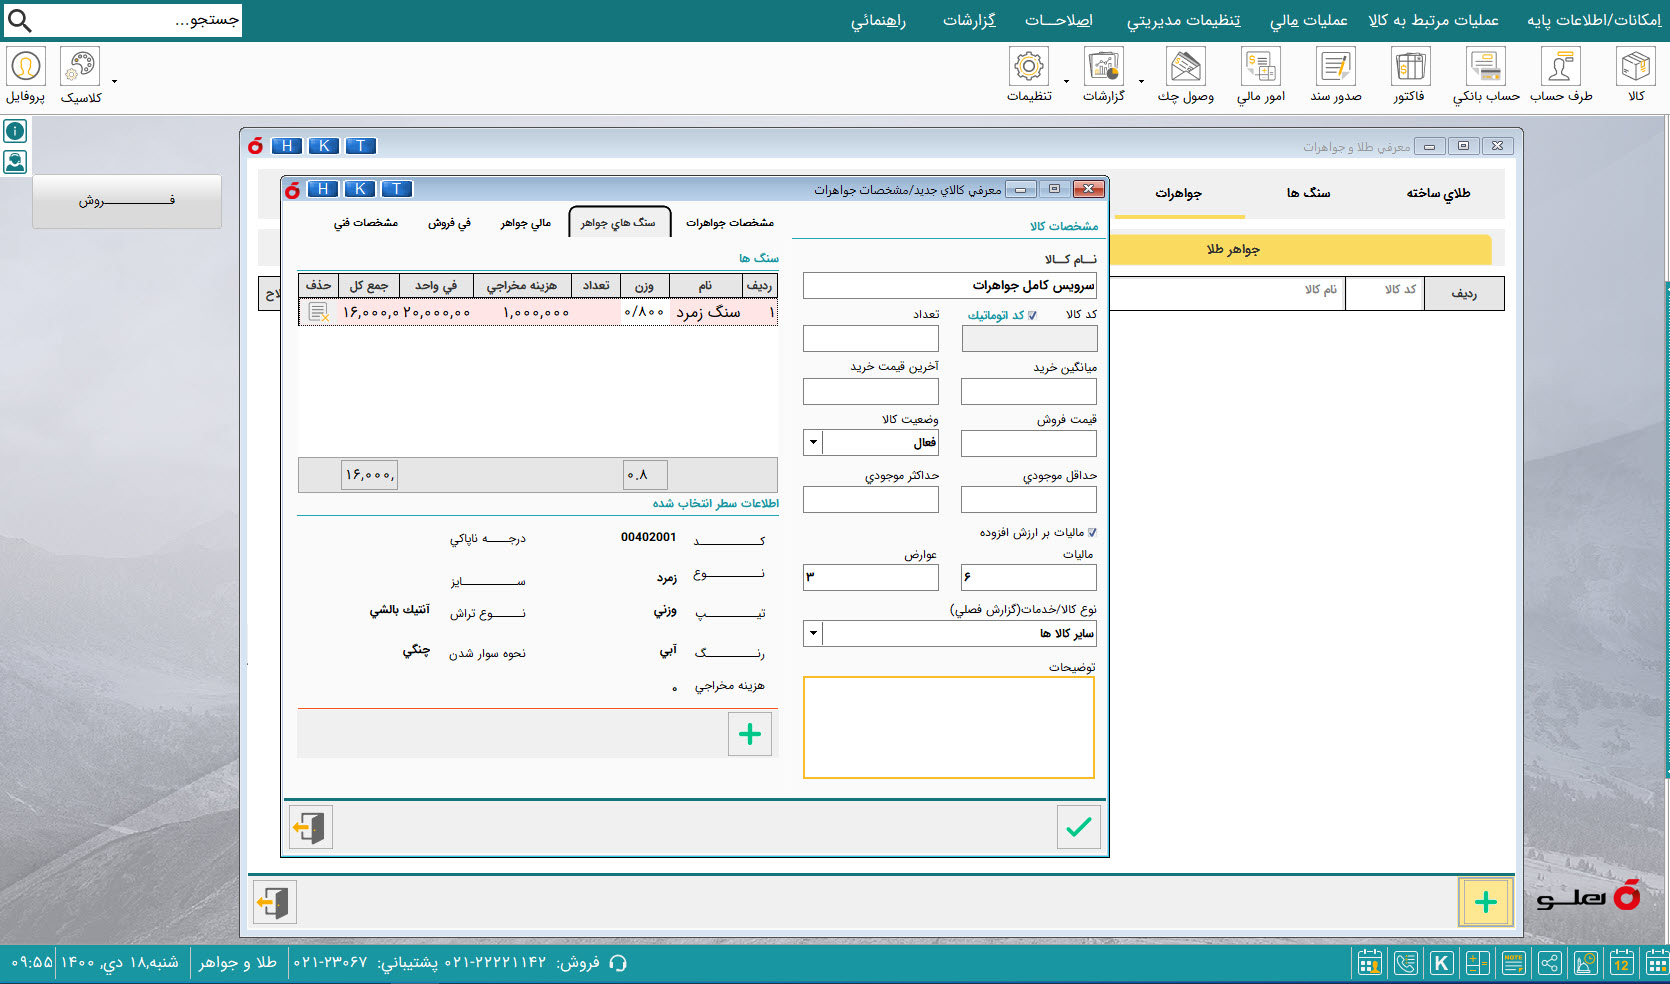Click the exit door icon in the dialog
The width and height of the screenshot is (1670, 984).
point(309,827)
